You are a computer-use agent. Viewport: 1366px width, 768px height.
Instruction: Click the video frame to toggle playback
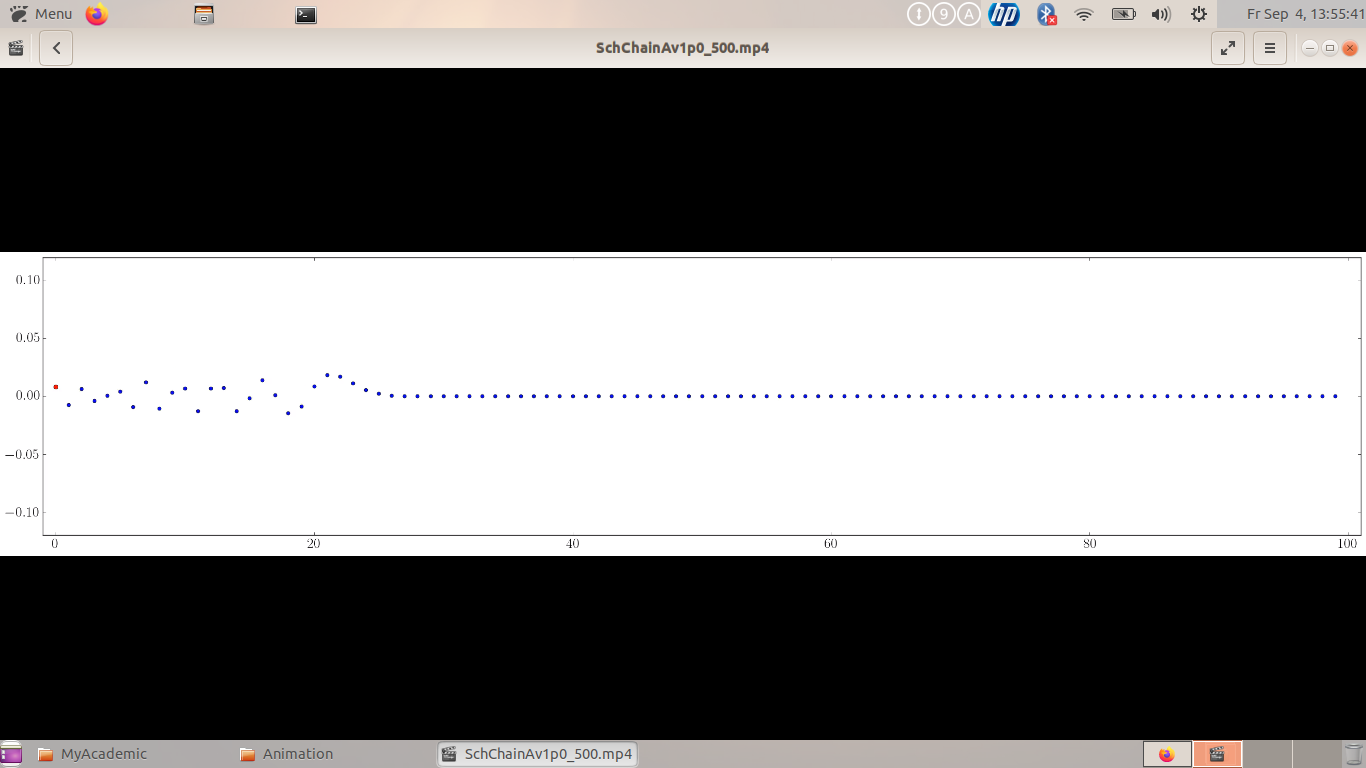point(683,404)
